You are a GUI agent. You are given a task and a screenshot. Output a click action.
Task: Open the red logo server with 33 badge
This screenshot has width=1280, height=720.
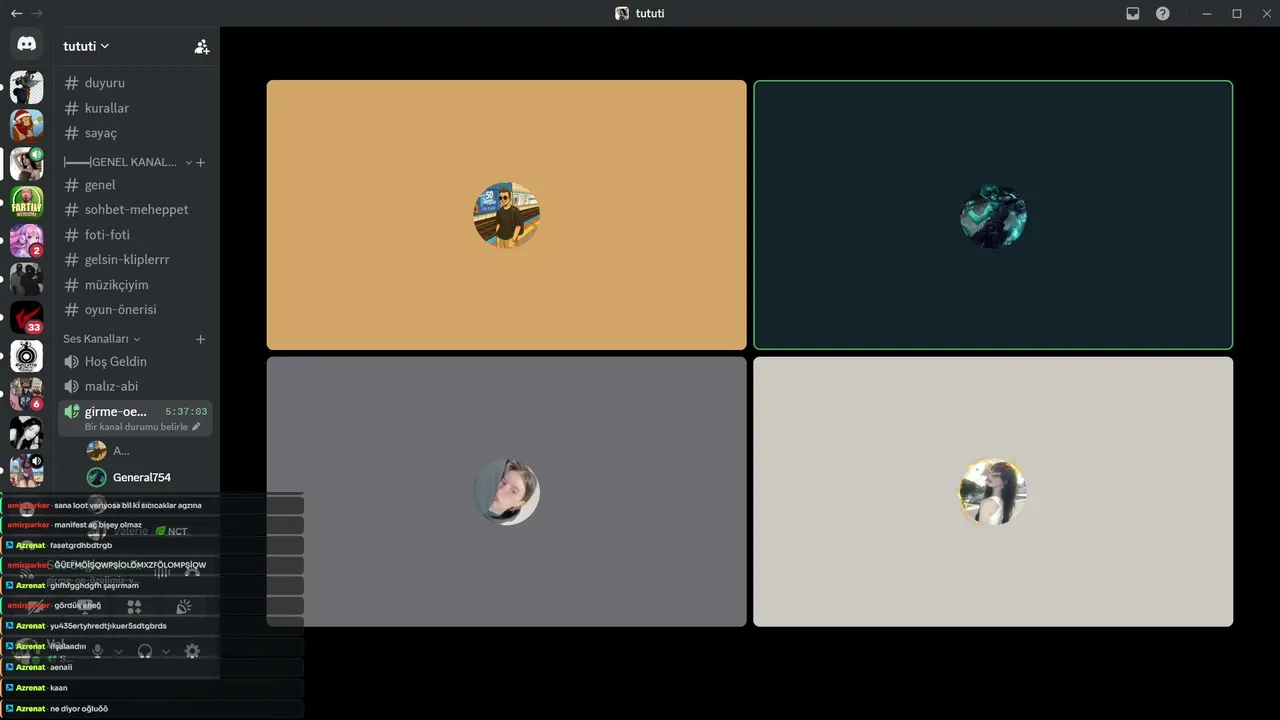(27, 318)
